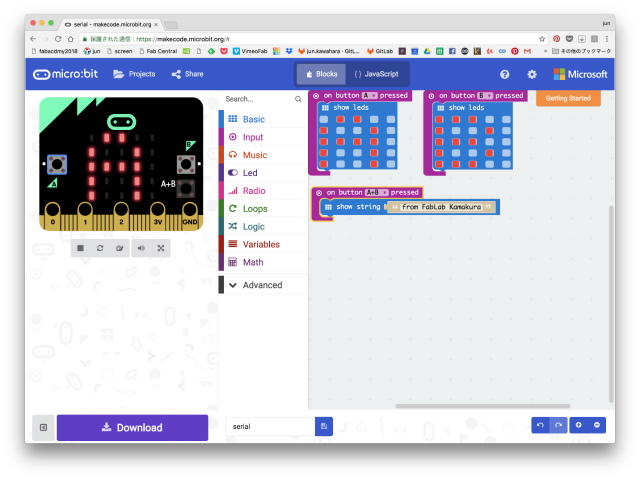Toggle top-left LED in button B show leds
640x479 pixels.
[x=439, y=119]
